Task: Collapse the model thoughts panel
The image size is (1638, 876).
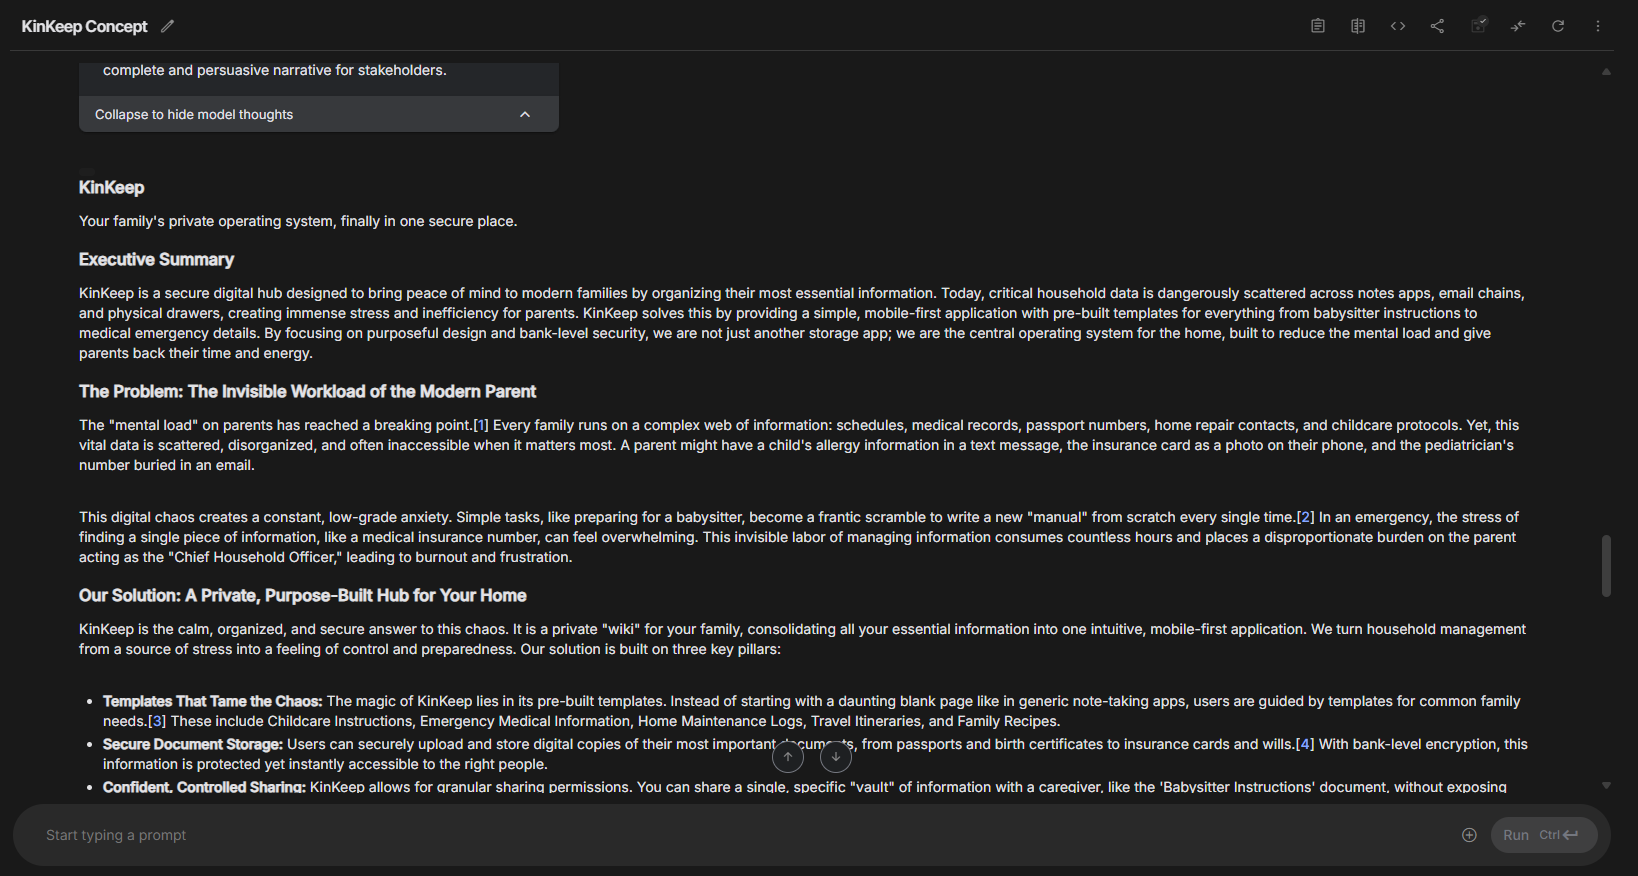Action: point(194,115)
